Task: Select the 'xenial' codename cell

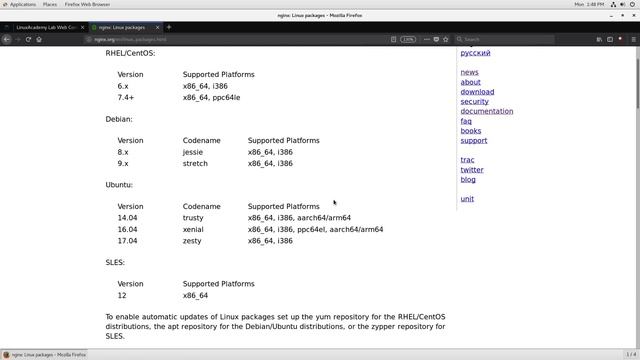Action: (193, 229)
